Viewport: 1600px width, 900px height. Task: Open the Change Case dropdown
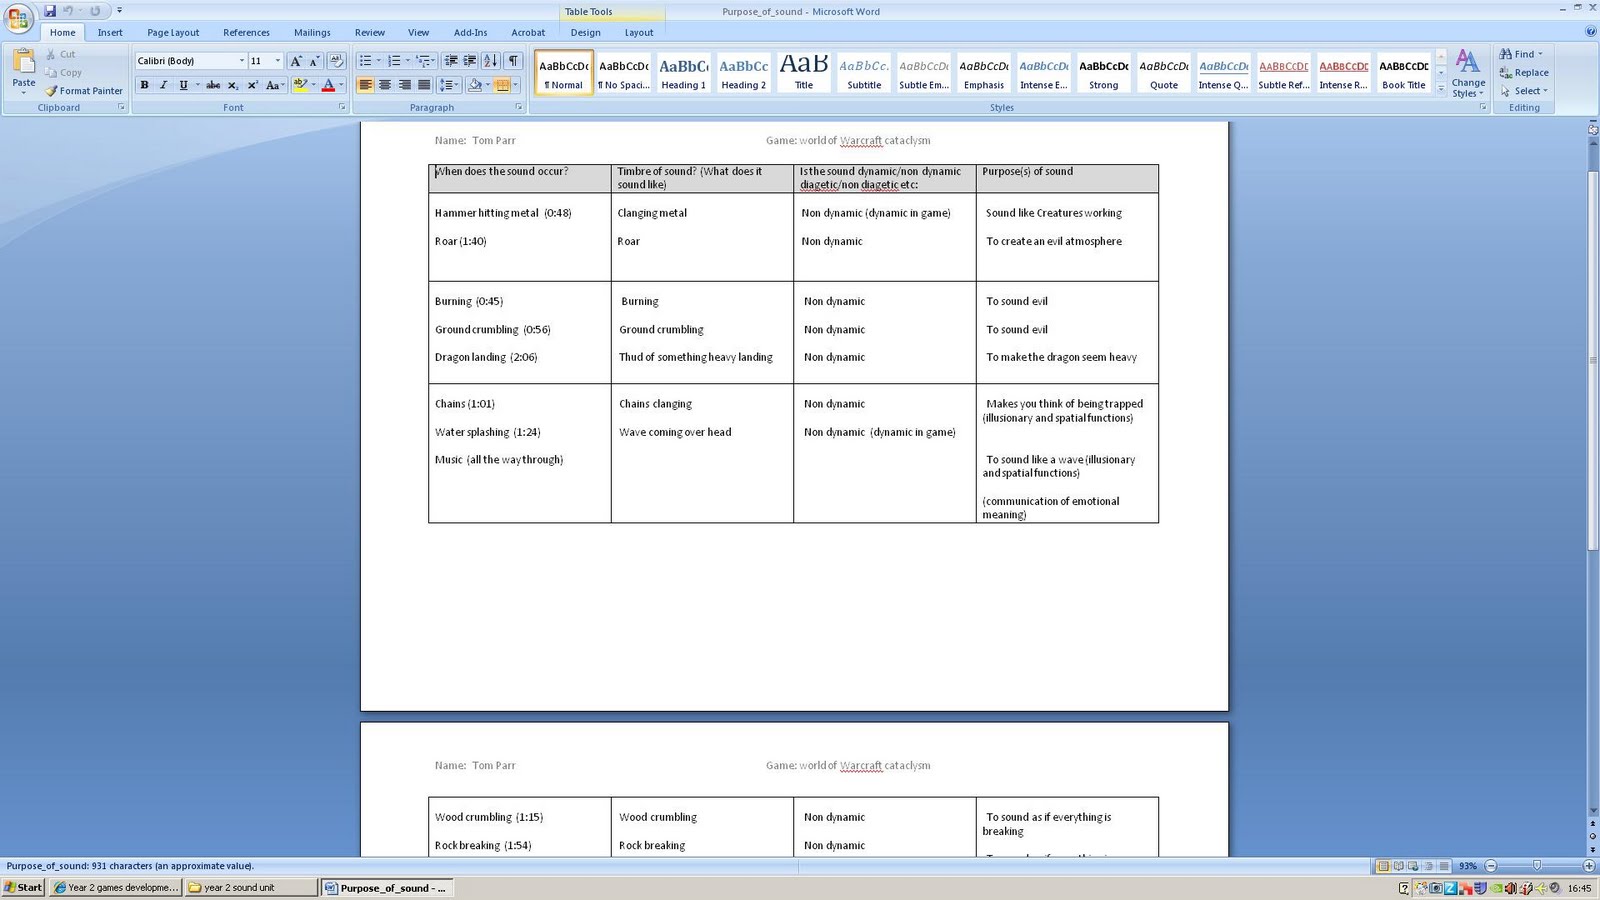pos(275,85)
